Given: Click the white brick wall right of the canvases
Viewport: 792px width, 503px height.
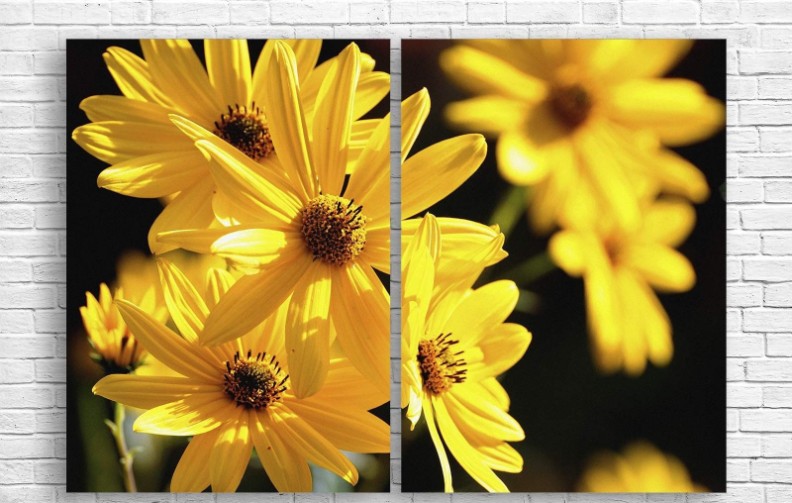Looking at the screenshot, I should tap(758, 265).
